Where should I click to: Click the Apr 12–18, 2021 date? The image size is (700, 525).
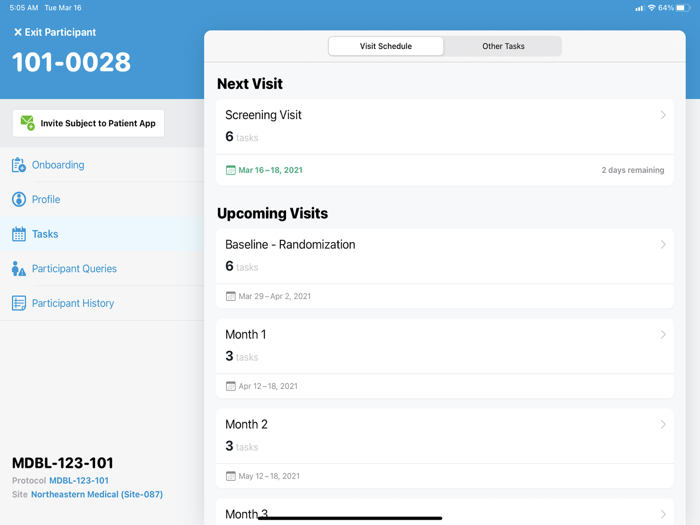pos(268,386)
